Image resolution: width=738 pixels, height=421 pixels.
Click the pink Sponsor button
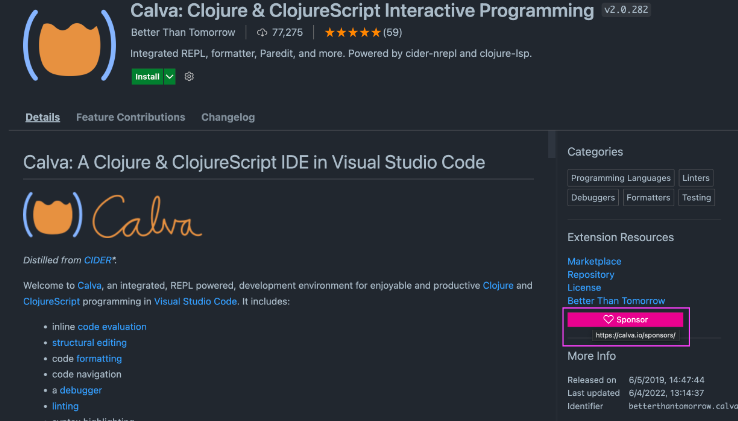[625, 319]
